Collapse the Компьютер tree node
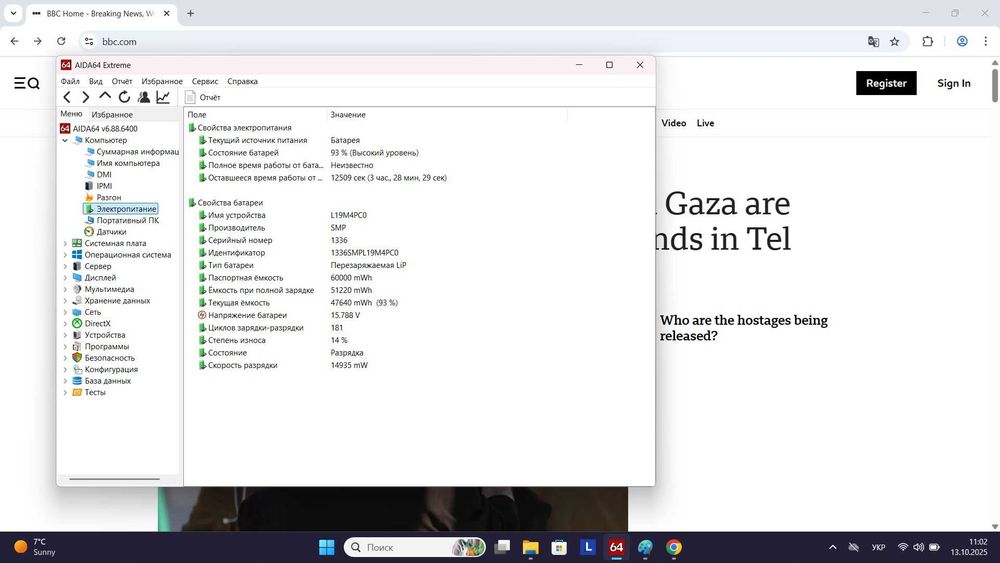Image resolution: width=1000 pixels, height=563 pixels. 65,140
